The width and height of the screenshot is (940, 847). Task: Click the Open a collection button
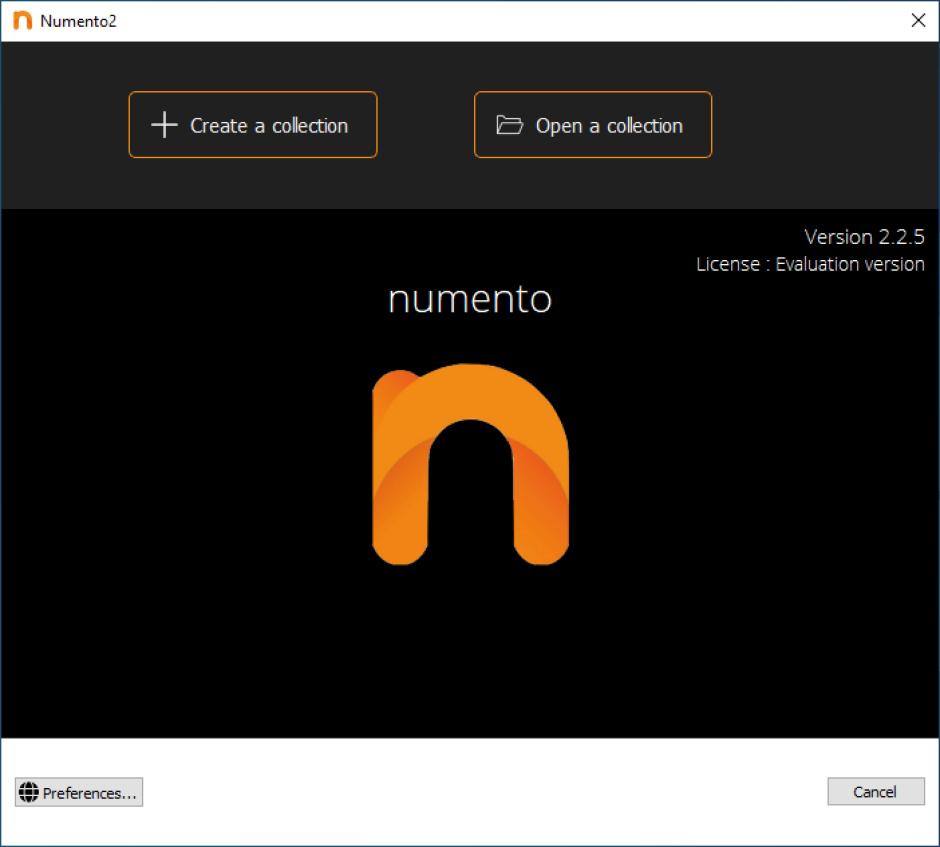pos(593,125)
